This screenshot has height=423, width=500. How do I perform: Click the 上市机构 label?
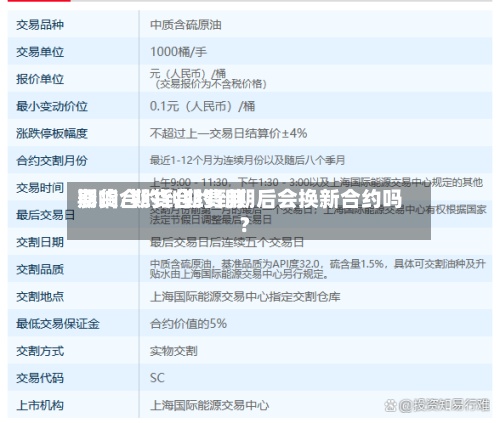coord(40,405)
